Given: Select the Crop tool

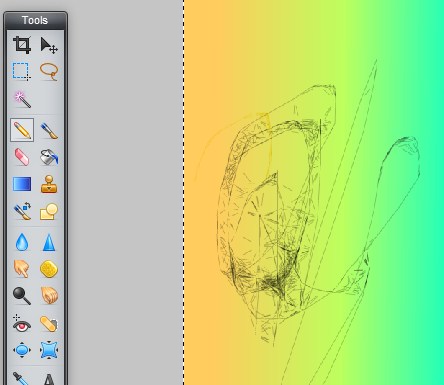Looking at the screenshot, I should tap(22, 45).
